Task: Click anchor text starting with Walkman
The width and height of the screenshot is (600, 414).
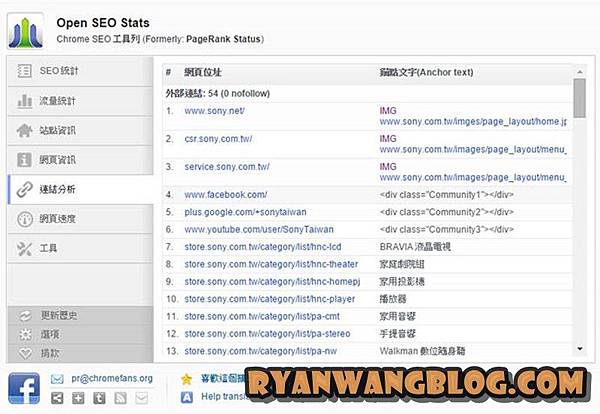Action: [422, 351]
